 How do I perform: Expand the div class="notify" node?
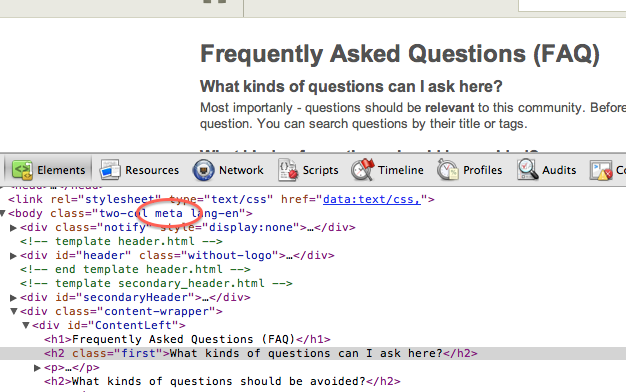[13, 228]
